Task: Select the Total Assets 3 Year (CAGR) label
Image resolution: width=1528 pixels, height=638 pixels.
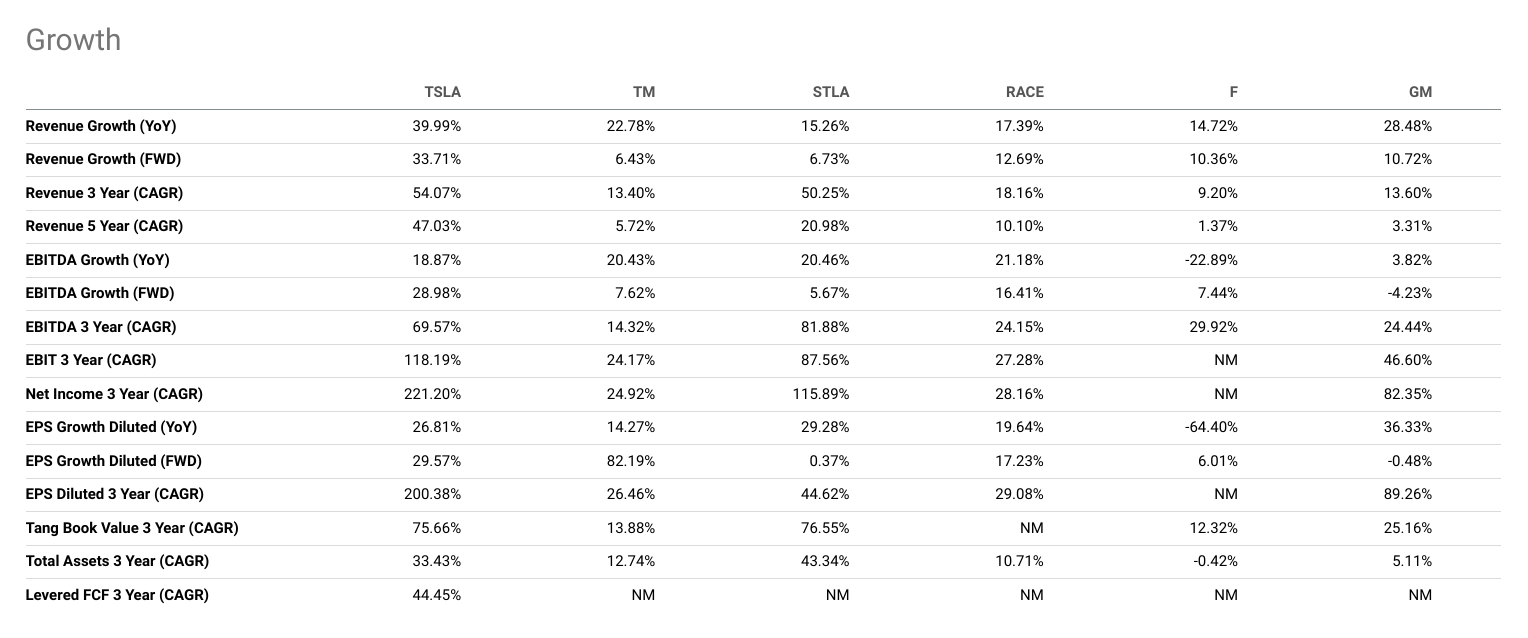Action: (x=117, y=561)
